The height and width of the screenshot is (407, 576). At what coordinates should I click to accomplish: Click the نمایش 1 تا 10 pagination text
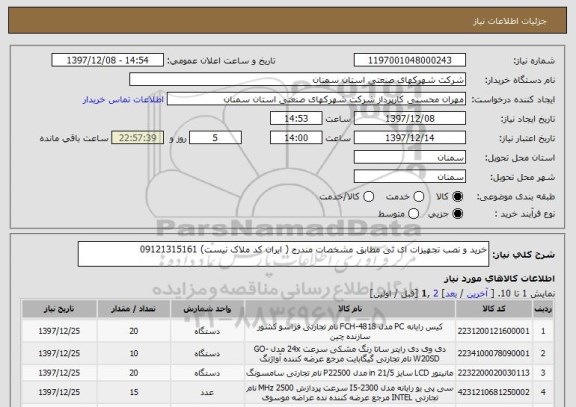click(x=526, y=293)
